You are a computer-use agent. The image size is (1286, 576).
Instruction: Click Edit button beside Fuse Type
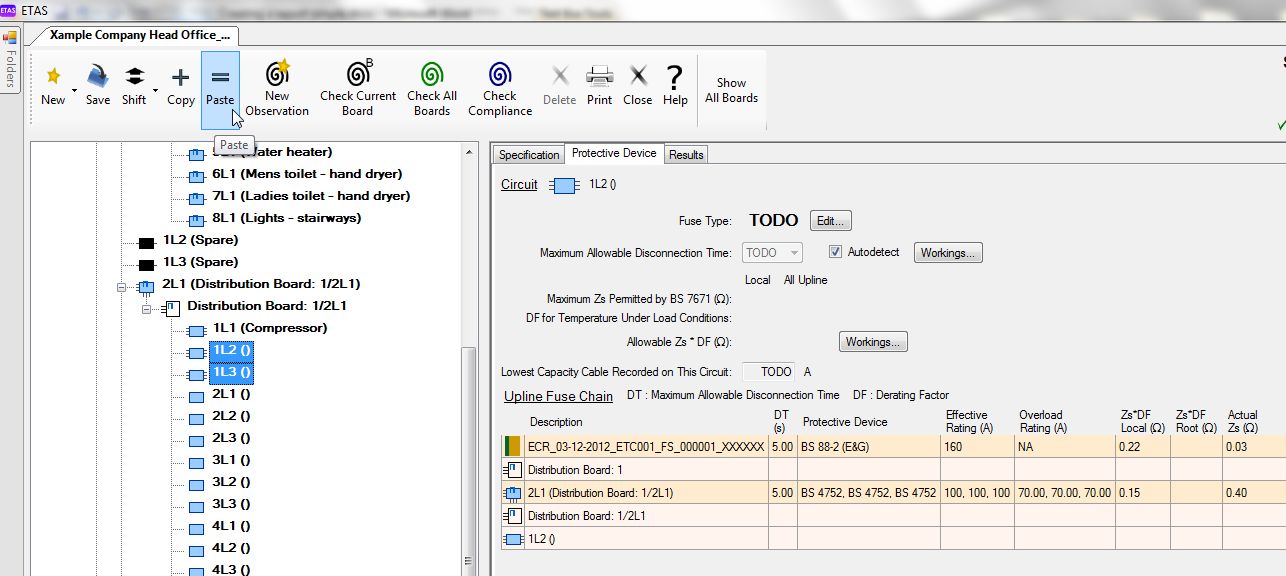[830, 221]
